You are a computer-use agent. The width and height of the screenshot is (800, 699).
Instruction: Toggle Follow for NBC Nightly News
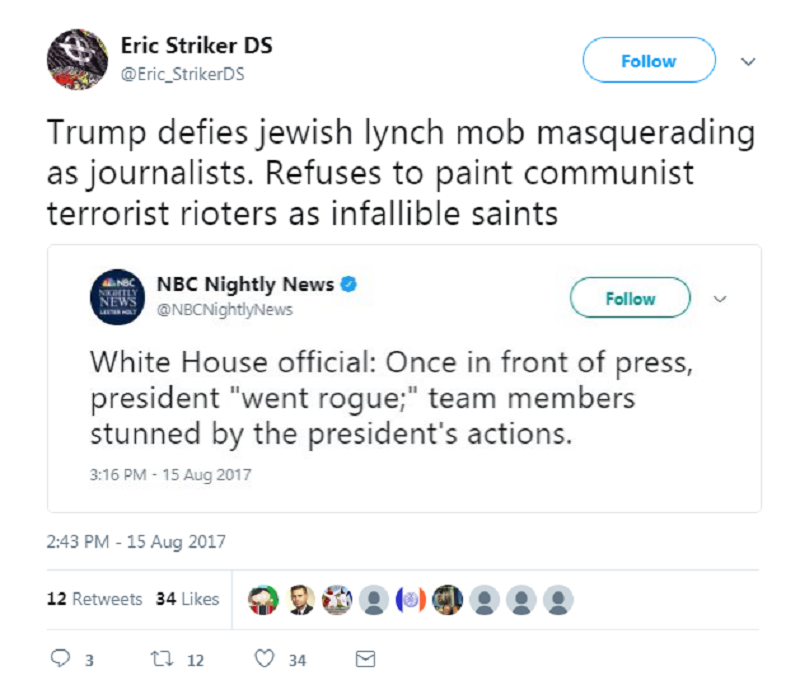tap(629, 297)
